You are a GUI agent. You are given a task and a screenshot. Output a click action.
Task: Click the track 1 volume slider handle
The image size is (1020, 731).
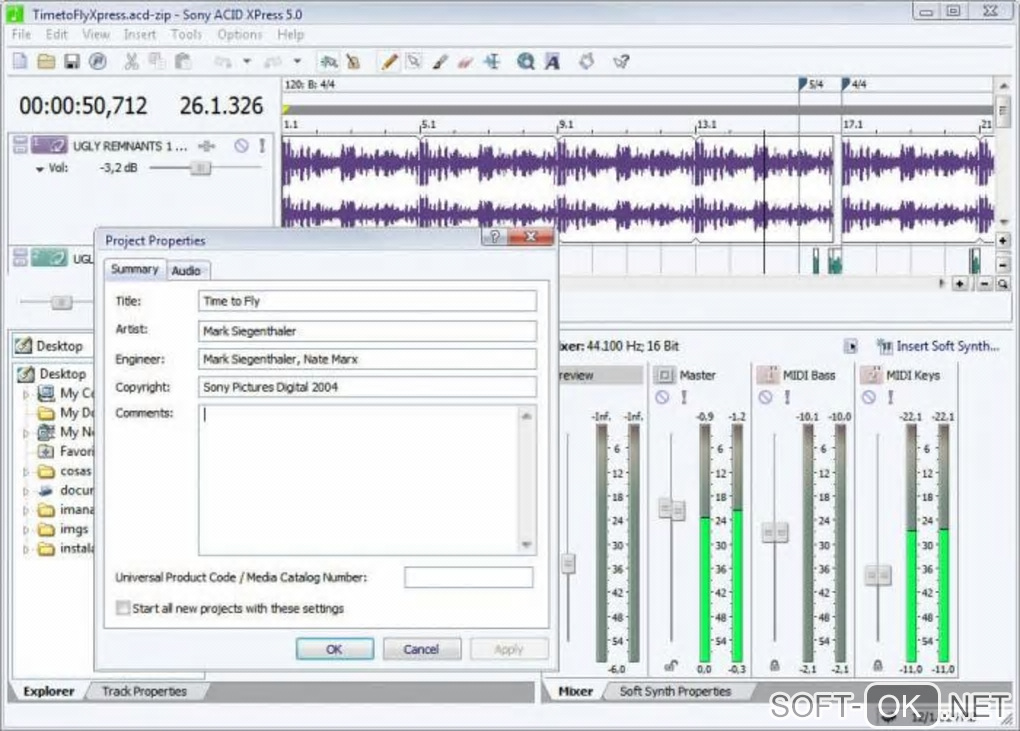[200, 168]
